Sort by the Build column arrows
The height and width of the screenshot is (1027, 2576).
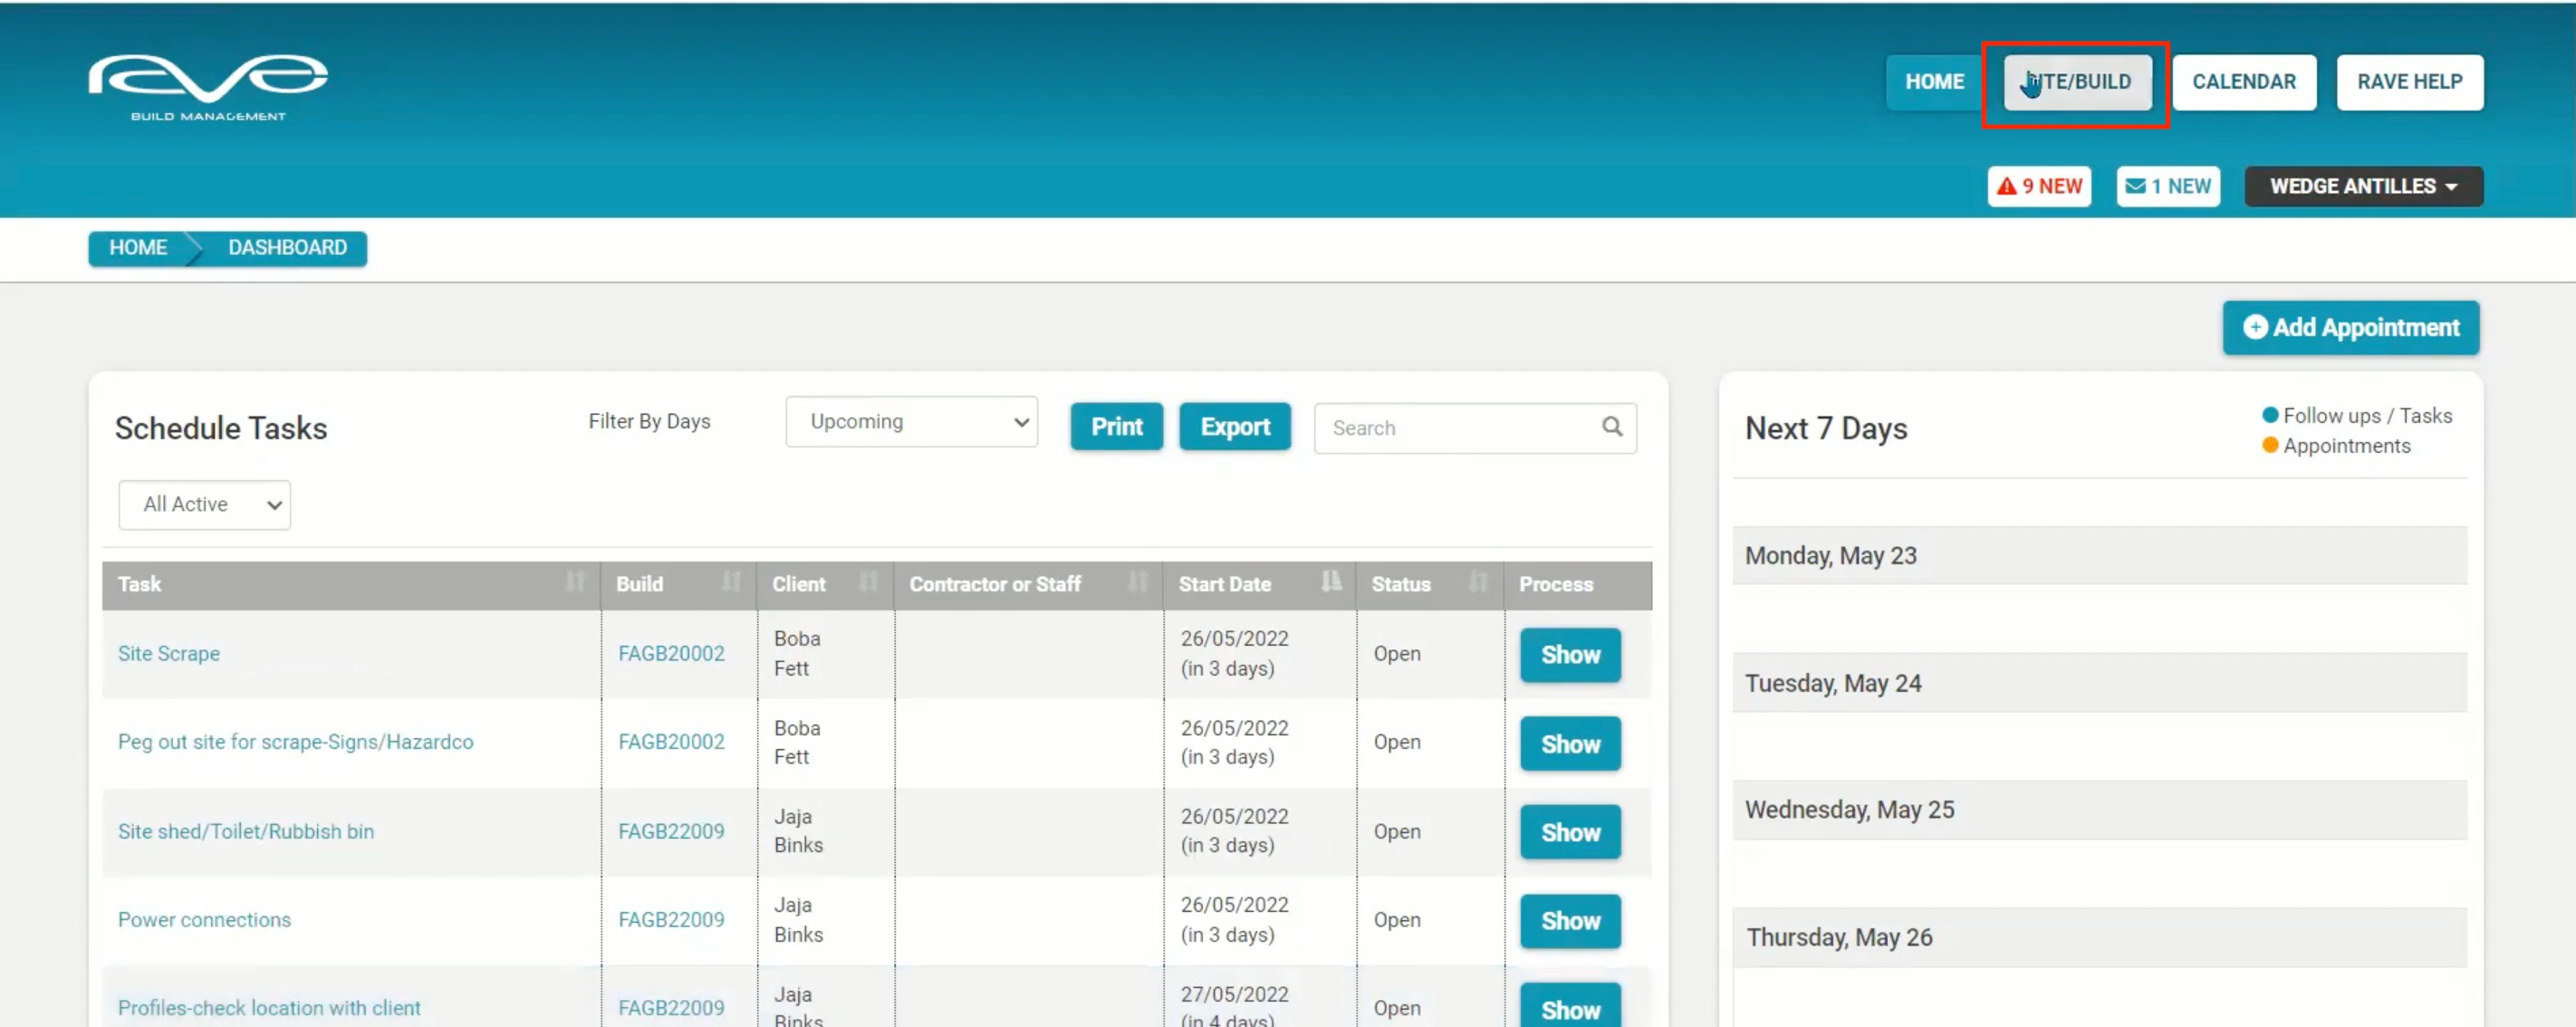(x=731, y=582)
